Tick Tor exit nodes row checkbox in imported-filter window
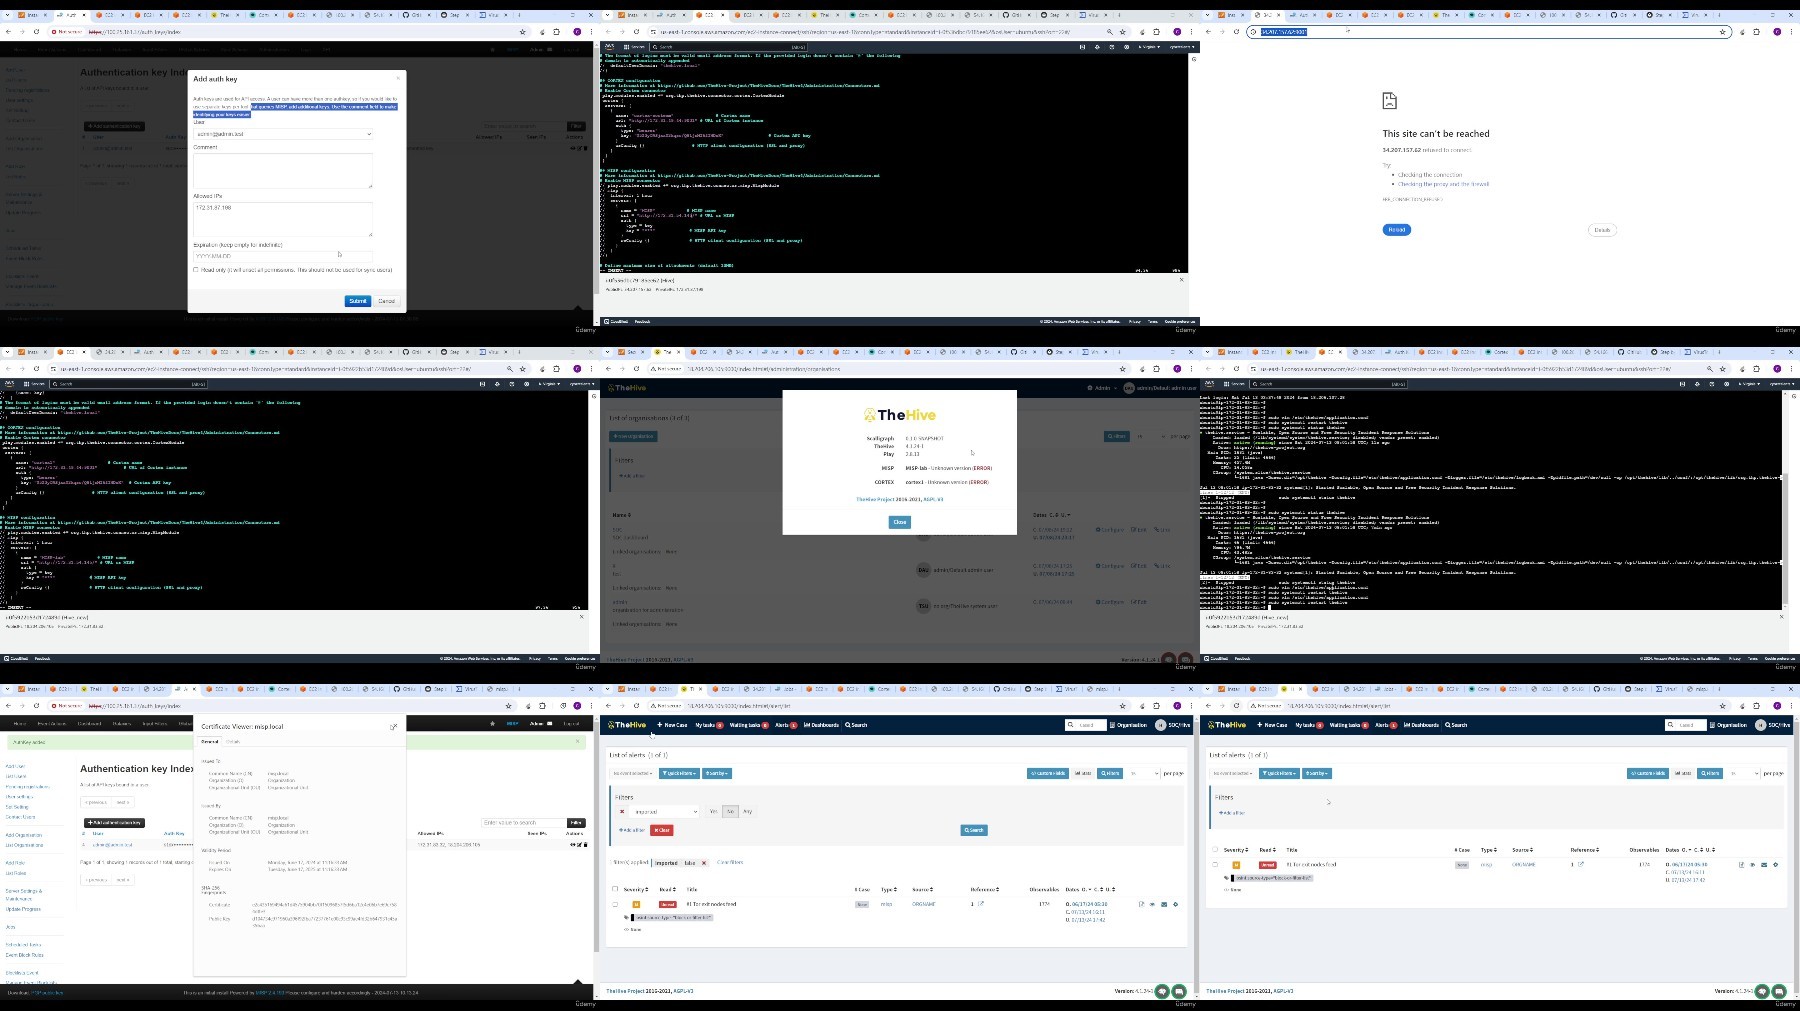Viewport: 1800px width, 1011px height. click(615, 904)
